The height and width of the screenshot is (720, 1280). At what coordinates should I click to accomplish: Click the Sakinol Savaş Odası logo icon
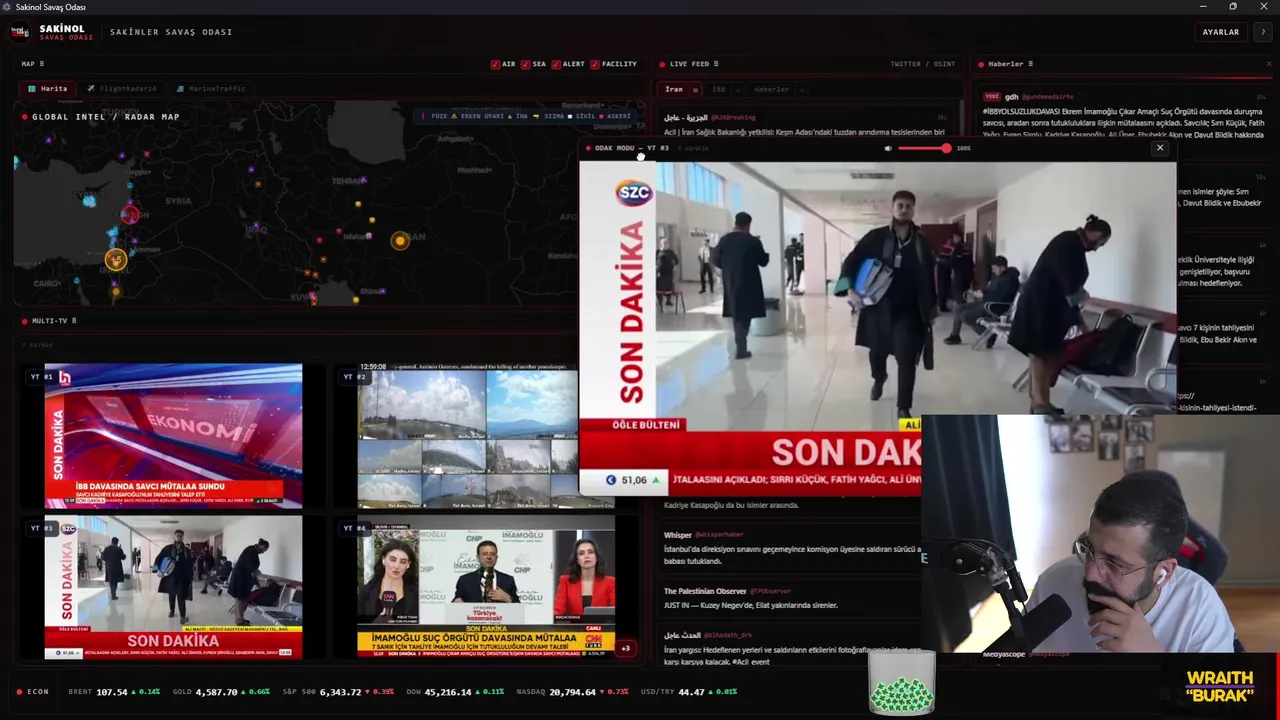point(19,32)
